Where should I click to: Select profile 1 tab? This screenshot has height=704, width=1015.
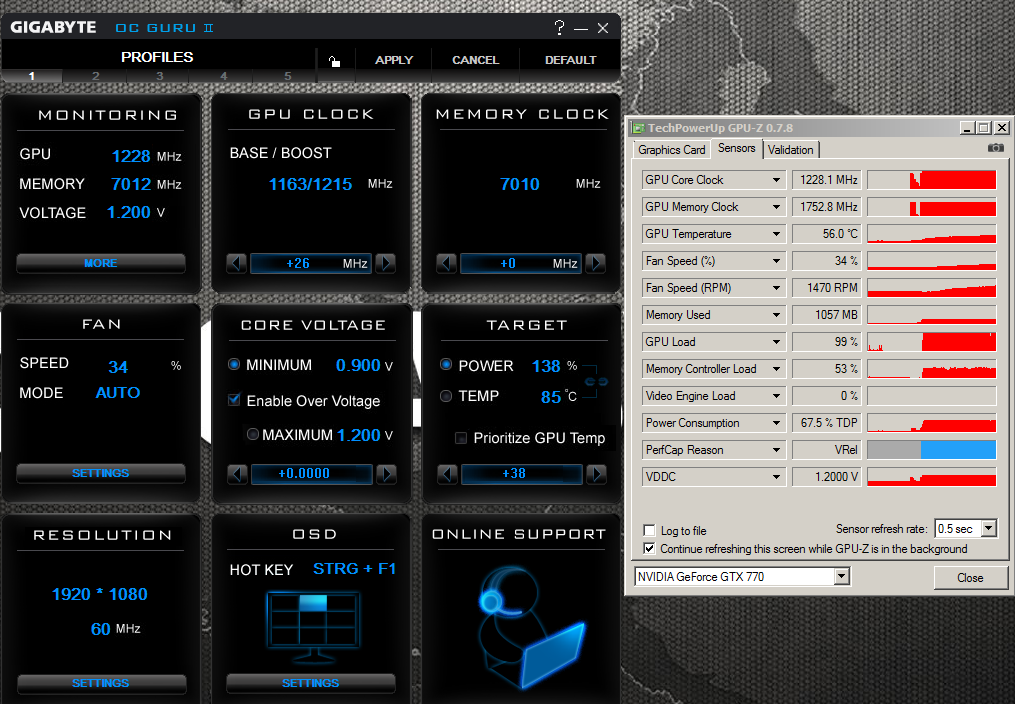(x=32, y=76)
